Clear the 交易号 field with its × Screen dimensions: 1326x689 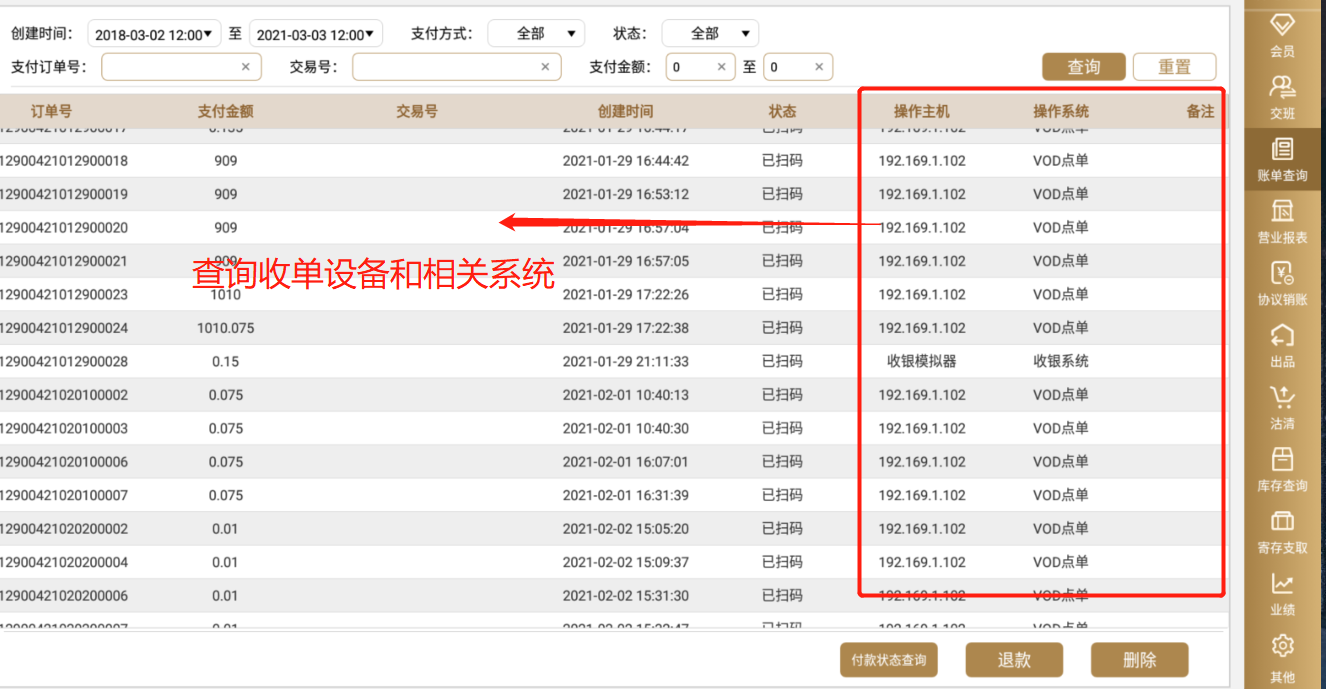545,67
